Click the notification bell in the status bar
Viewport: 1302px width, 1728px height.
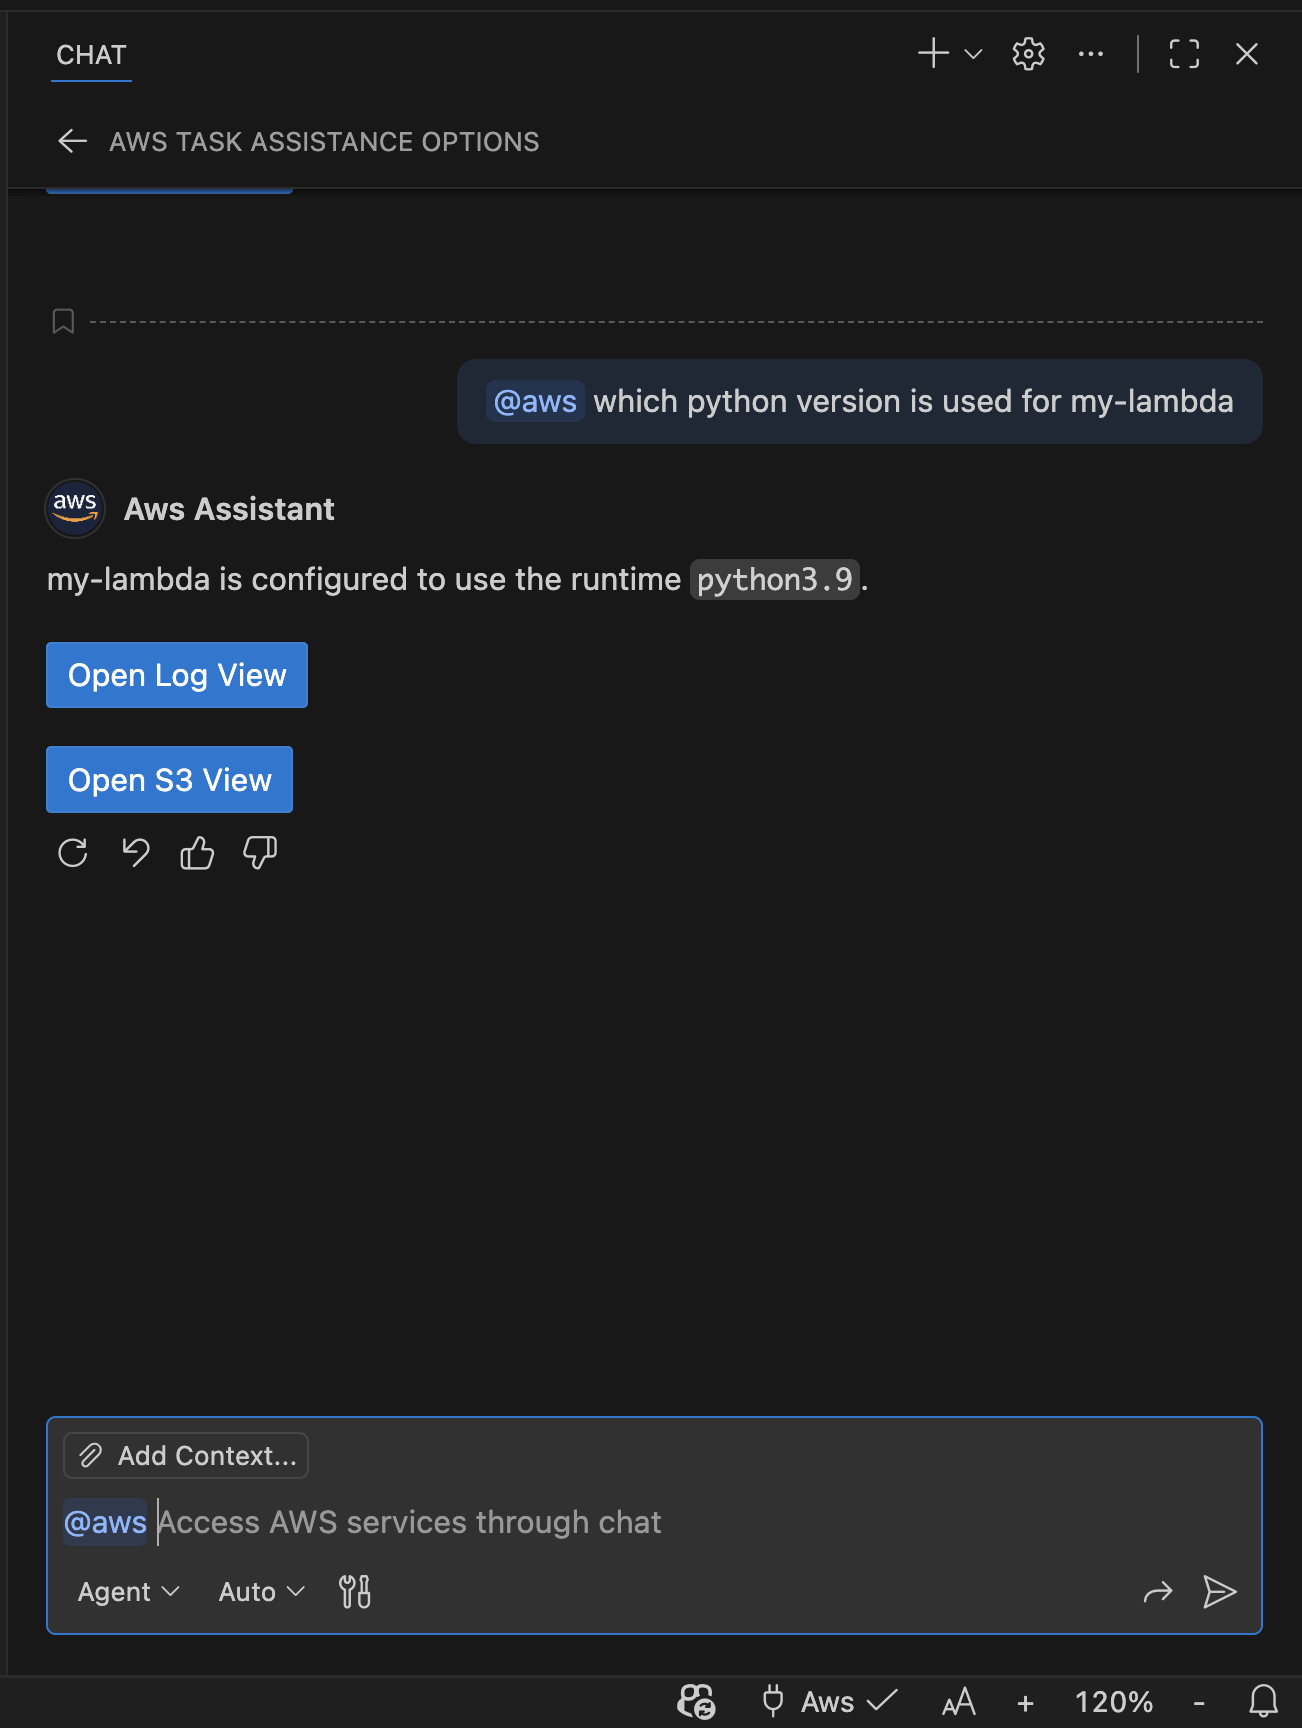(1263, 1702)
